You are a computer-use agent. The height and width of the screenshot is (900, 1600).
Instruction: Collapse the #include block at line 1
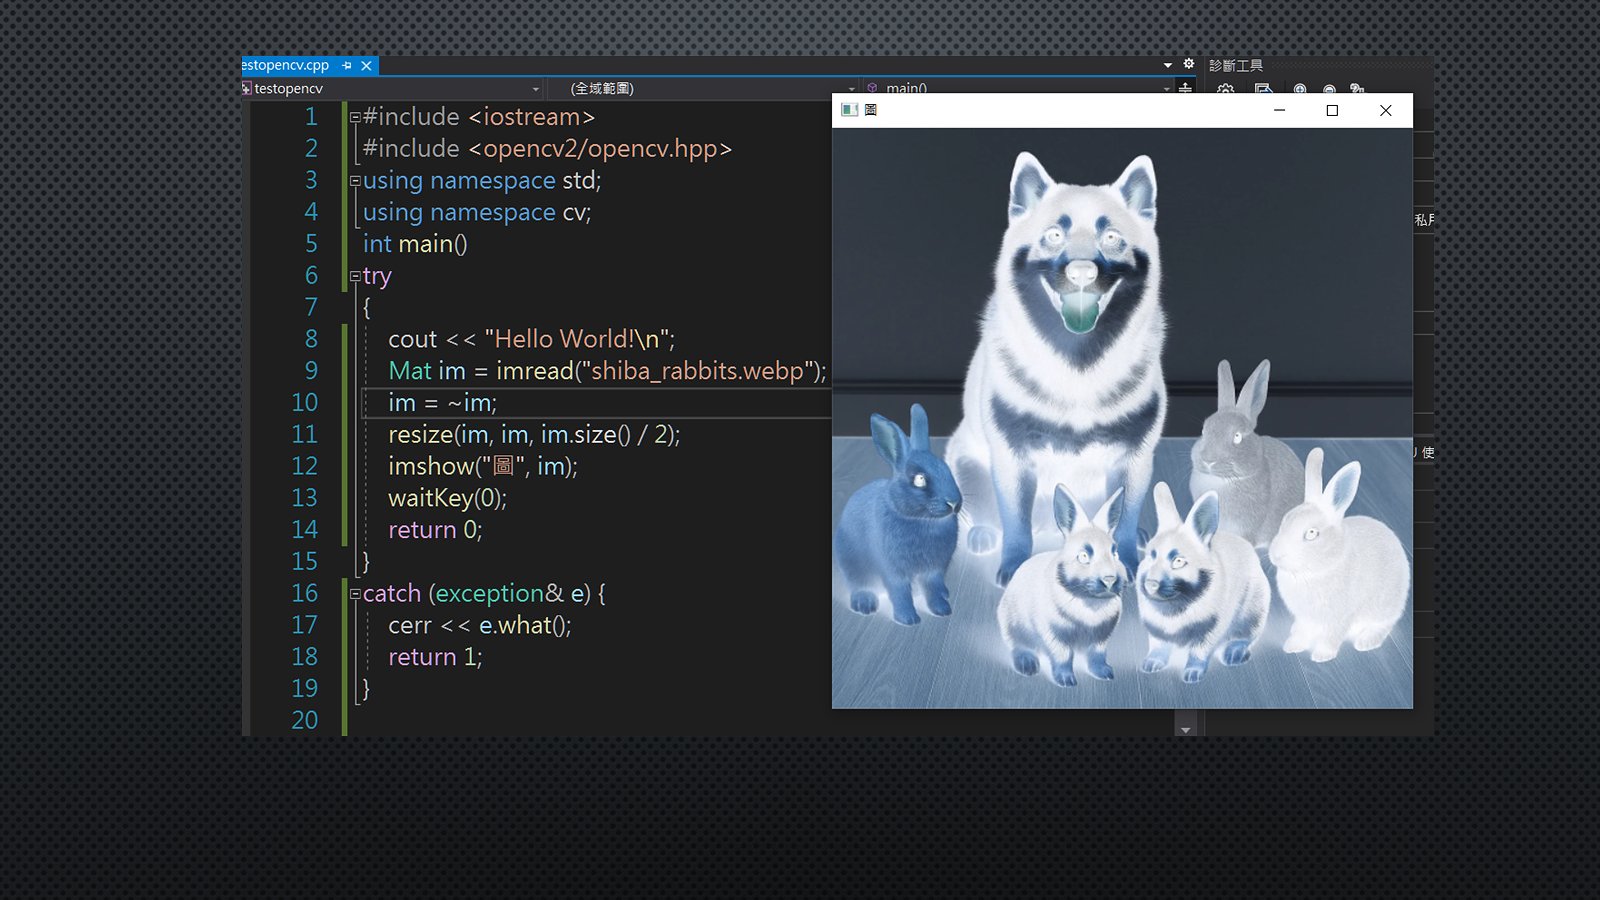pos(355,117)
